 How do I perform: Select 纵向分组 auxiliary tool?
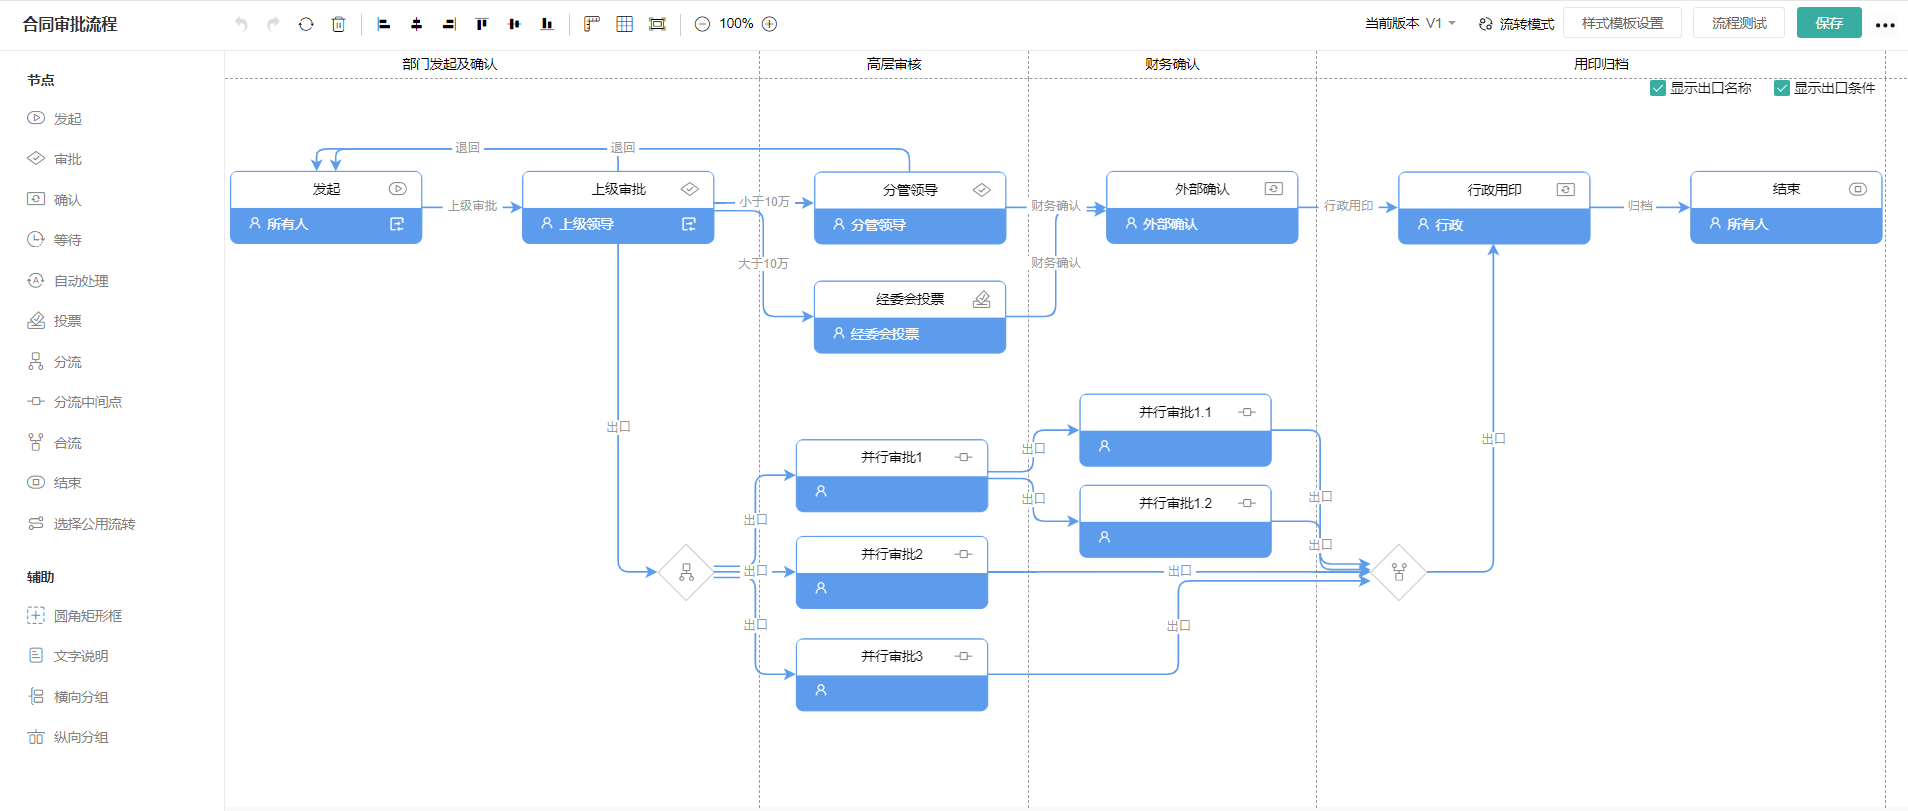pyautogui.click(x=68, y=737)
